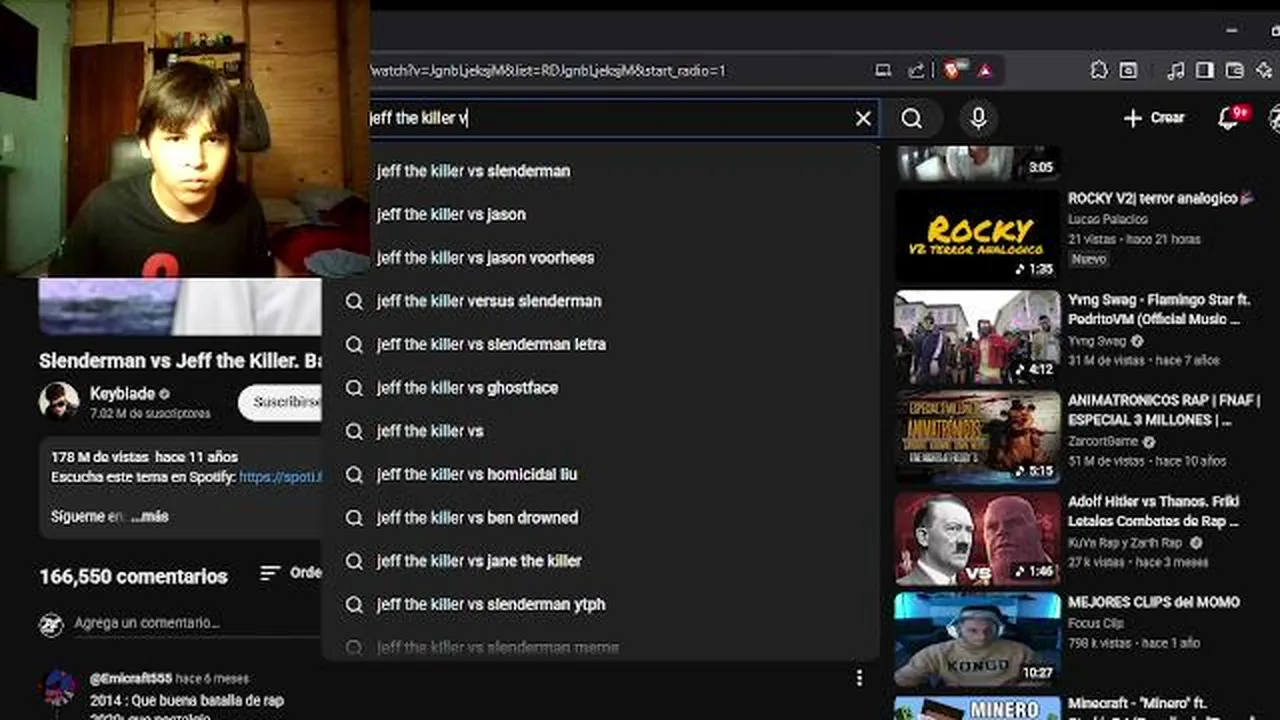The image size is (1280, 720).
Task: Click the share page icon in address bar
Action: coord(916,70)
